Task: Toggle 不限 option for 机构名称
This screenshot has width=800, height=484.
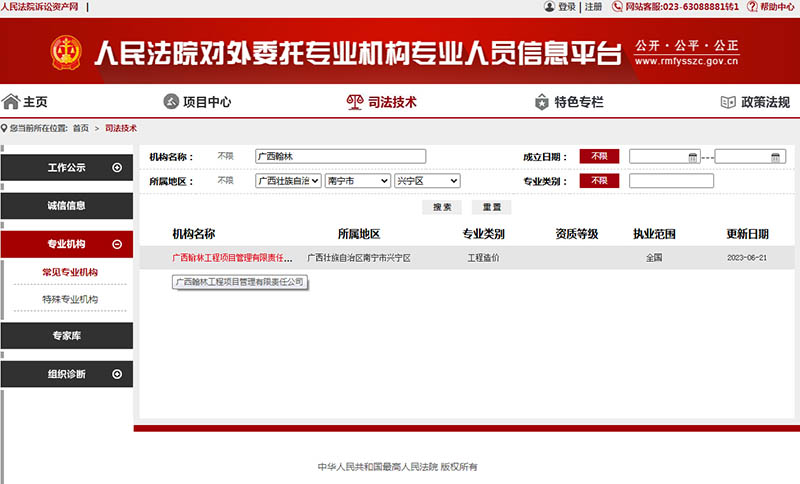Action: [226, 156]
